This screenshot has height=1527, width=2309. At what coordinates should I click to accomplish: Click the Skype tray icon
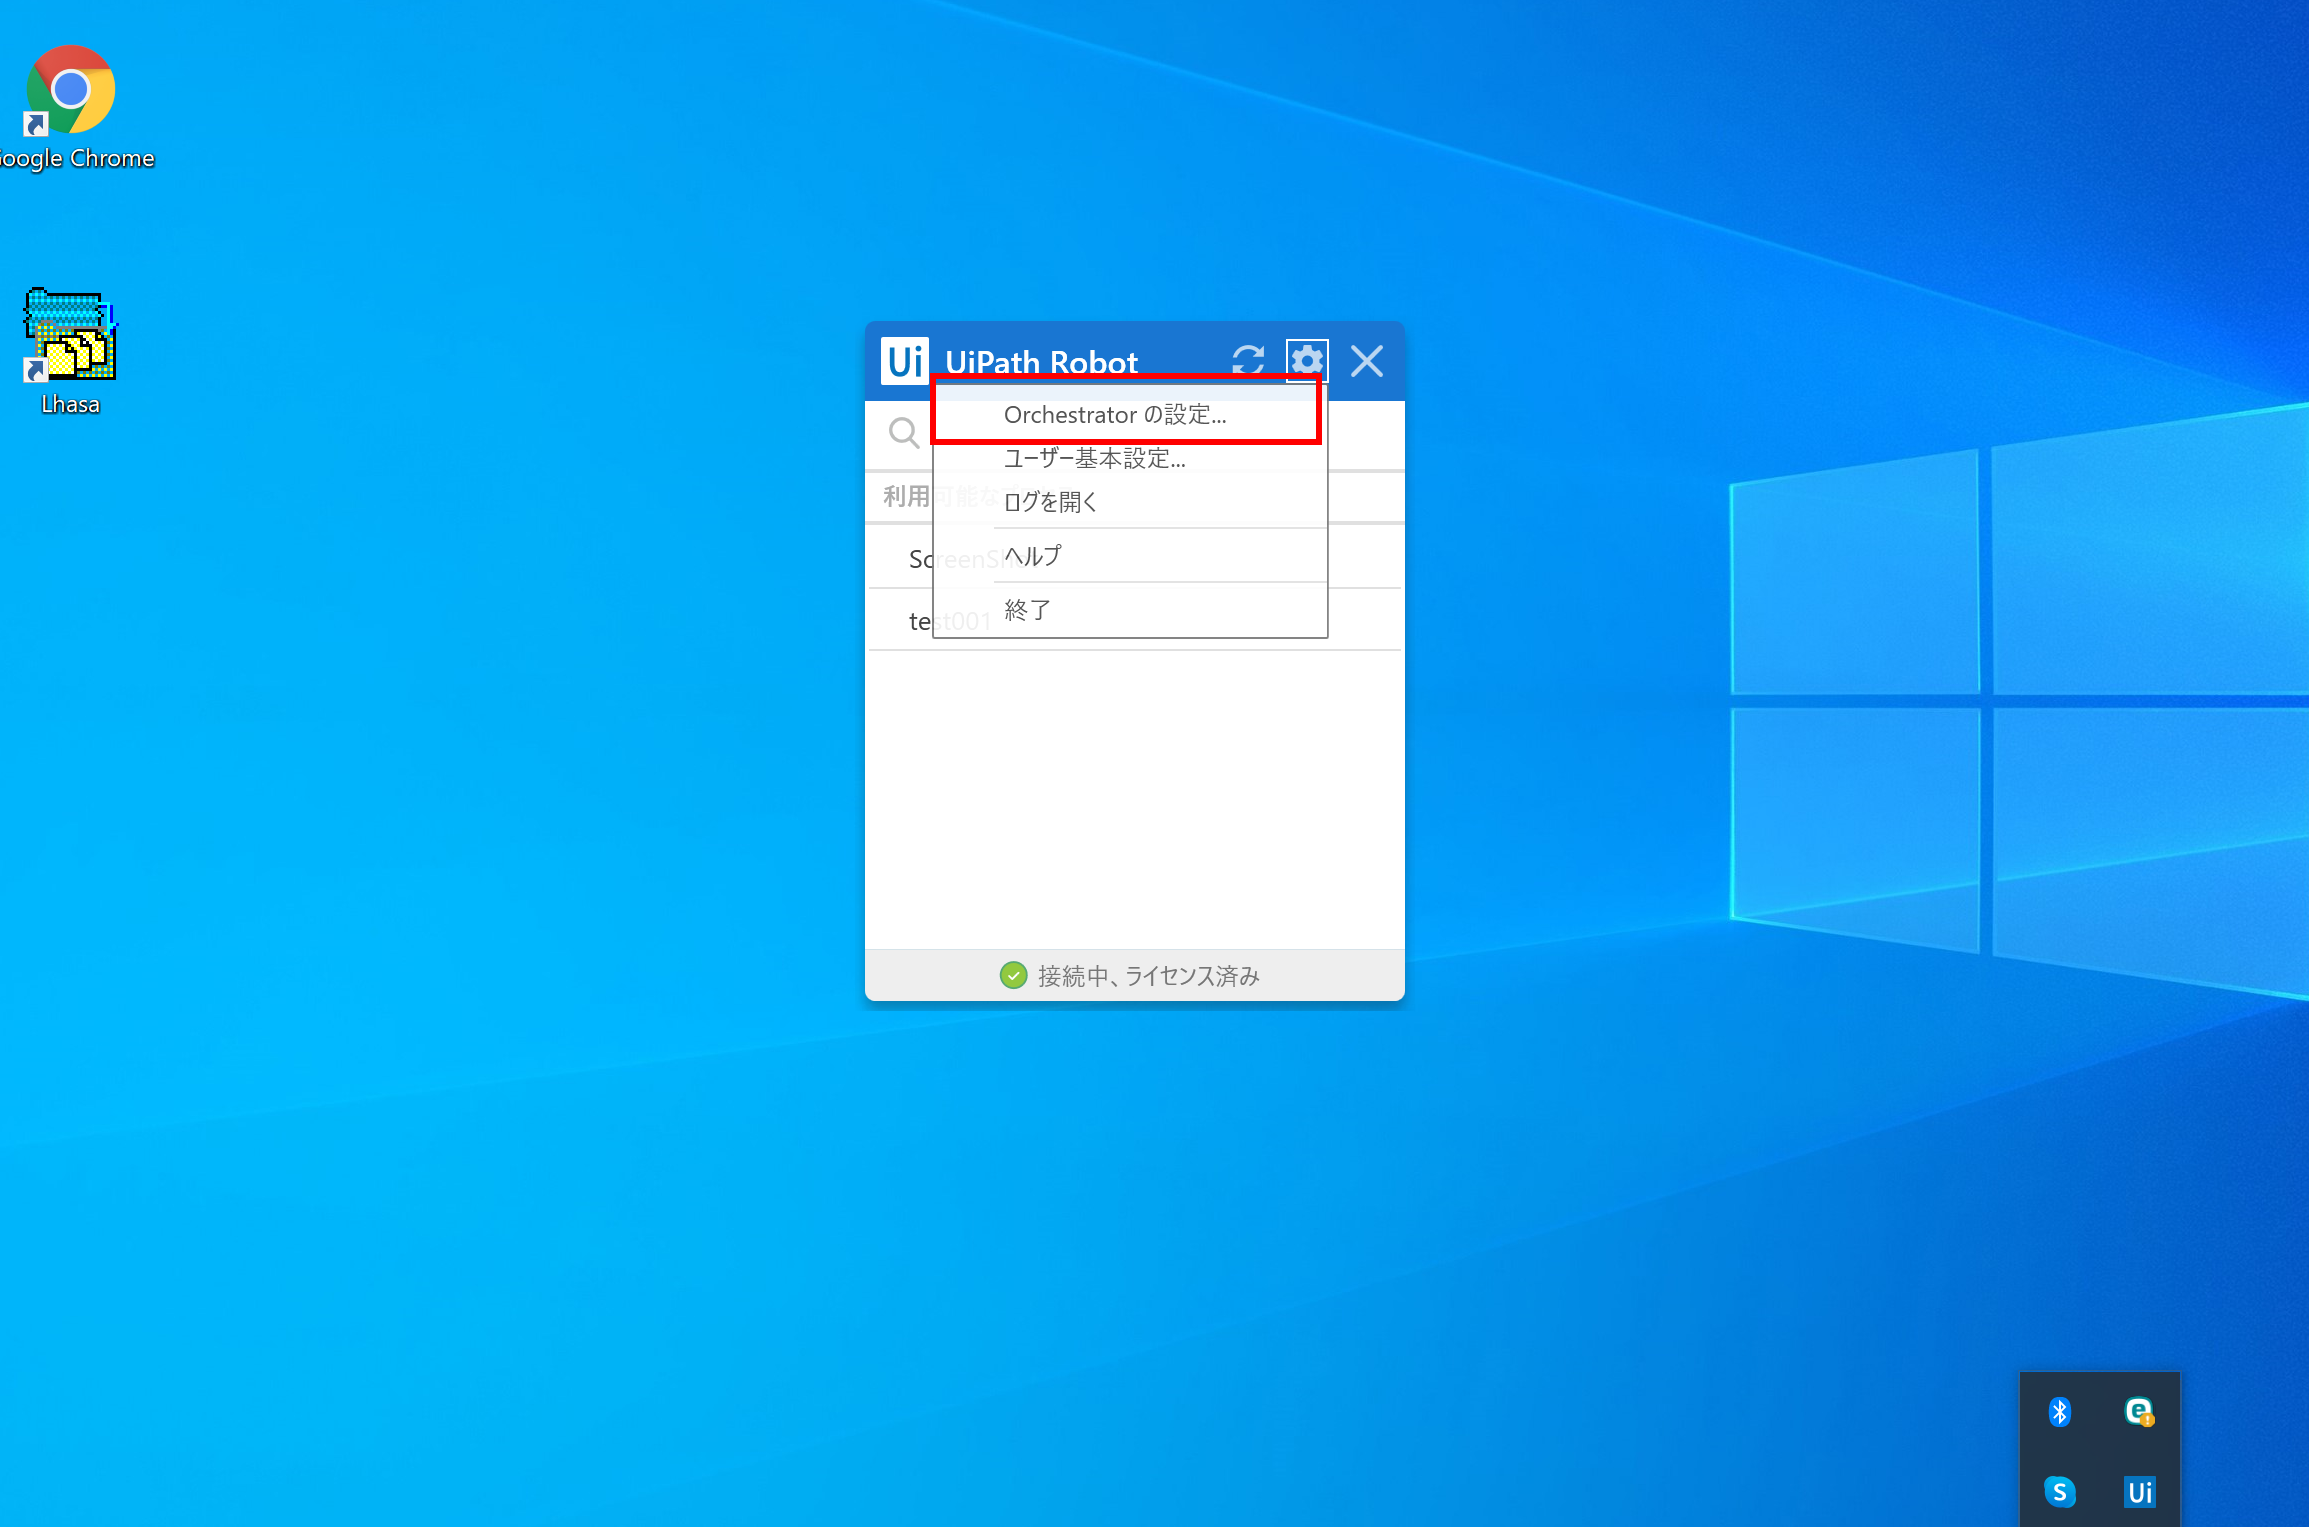point(2059,1492)
